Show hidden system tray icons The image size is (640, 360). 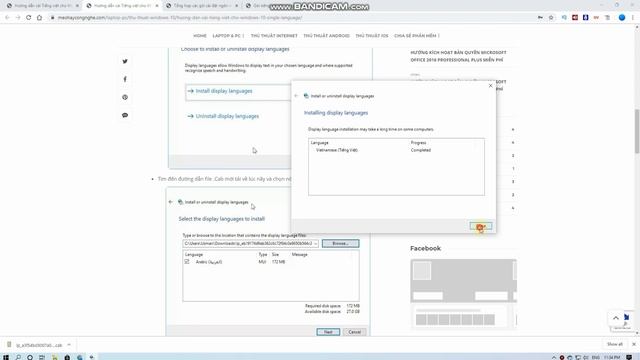[x=553, y=357]
